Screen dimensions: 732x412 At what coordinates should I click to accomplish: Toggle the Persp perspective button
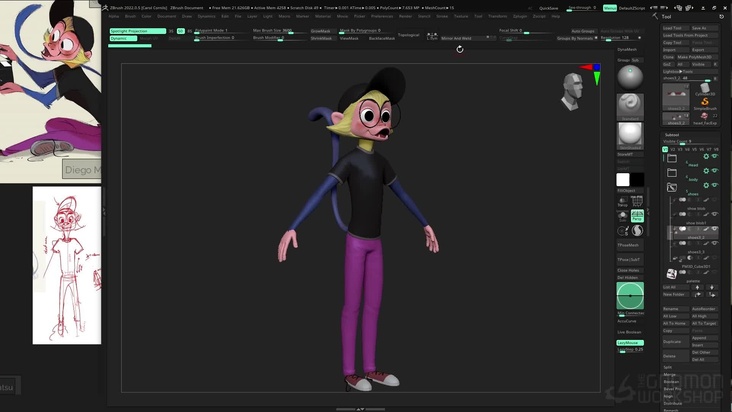click(637, 216)
